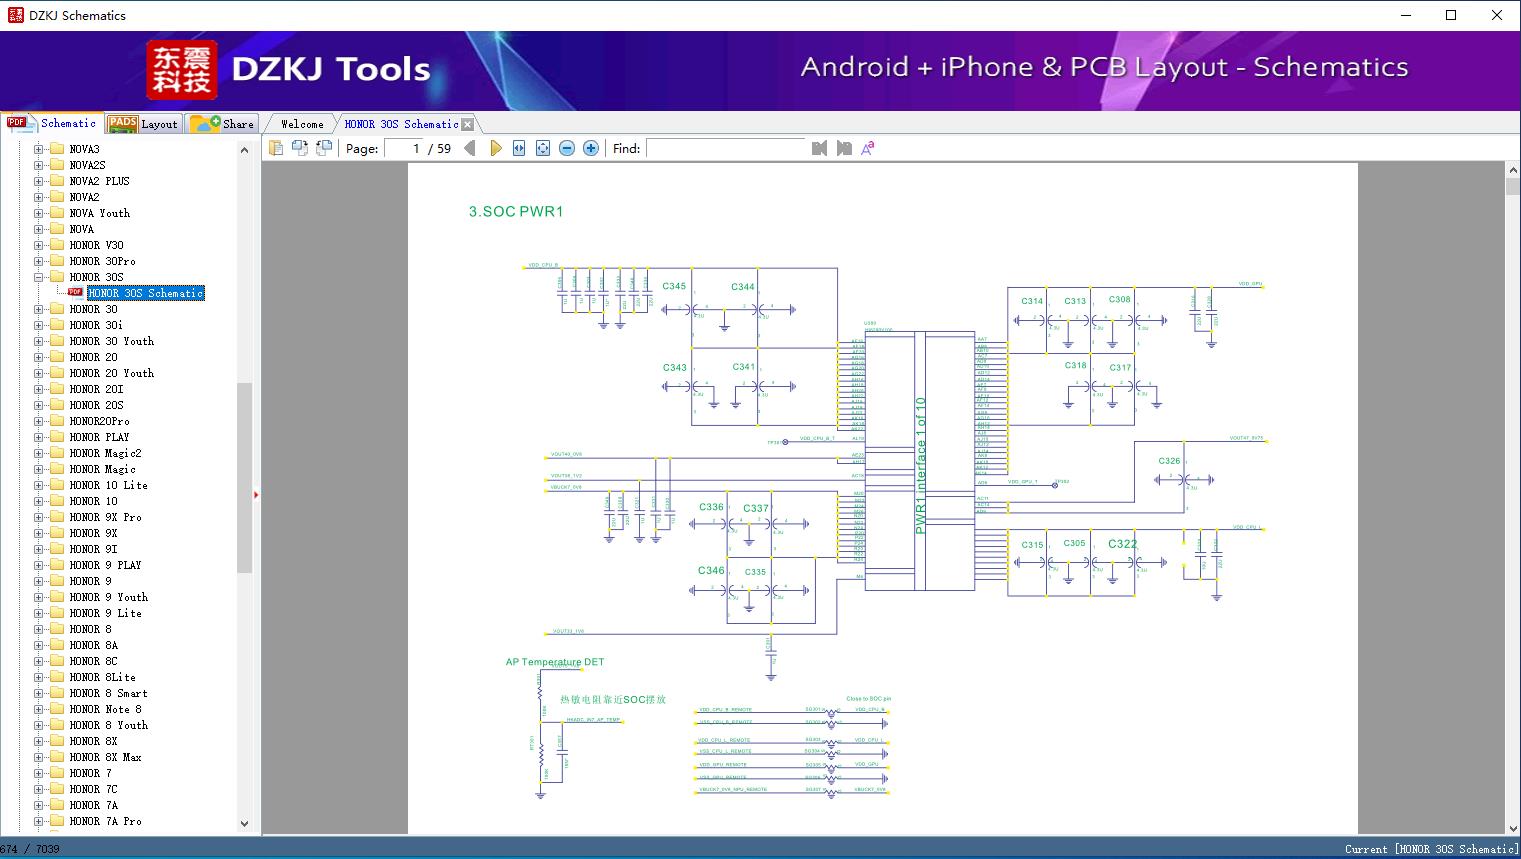Collapse the HONOR 30S folder
This screenshot has height=859, width=1521.
[x=39, y=277]
